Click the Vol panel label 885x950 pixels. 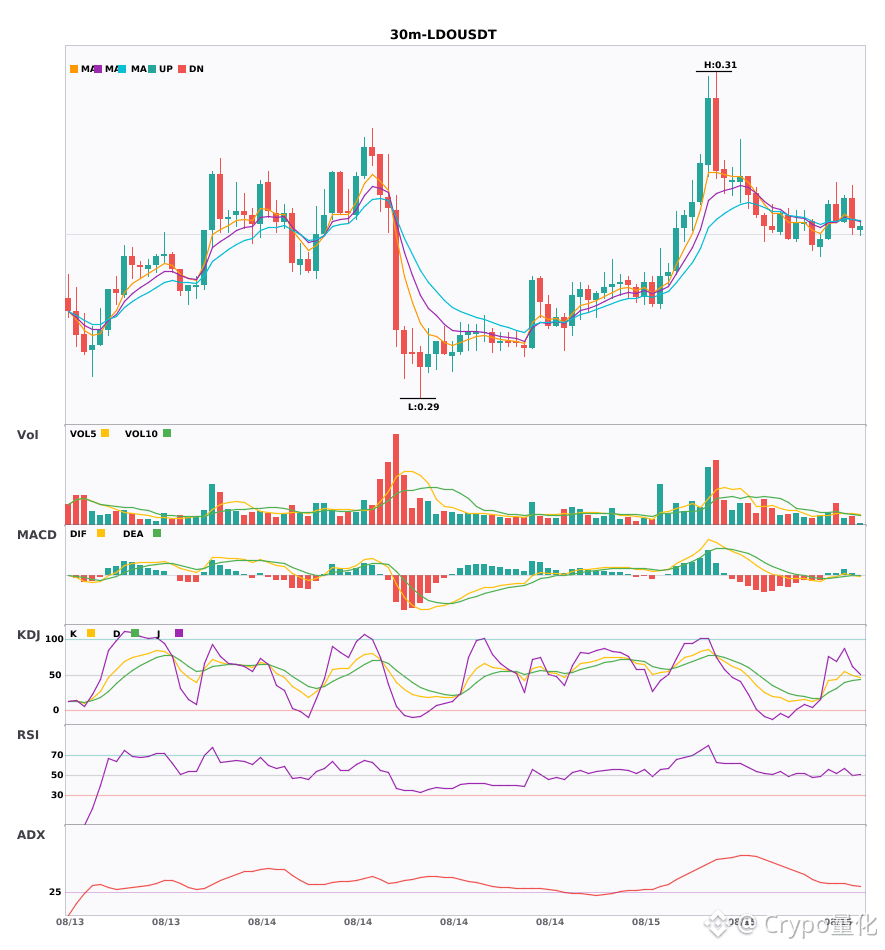tap(27, 435)
